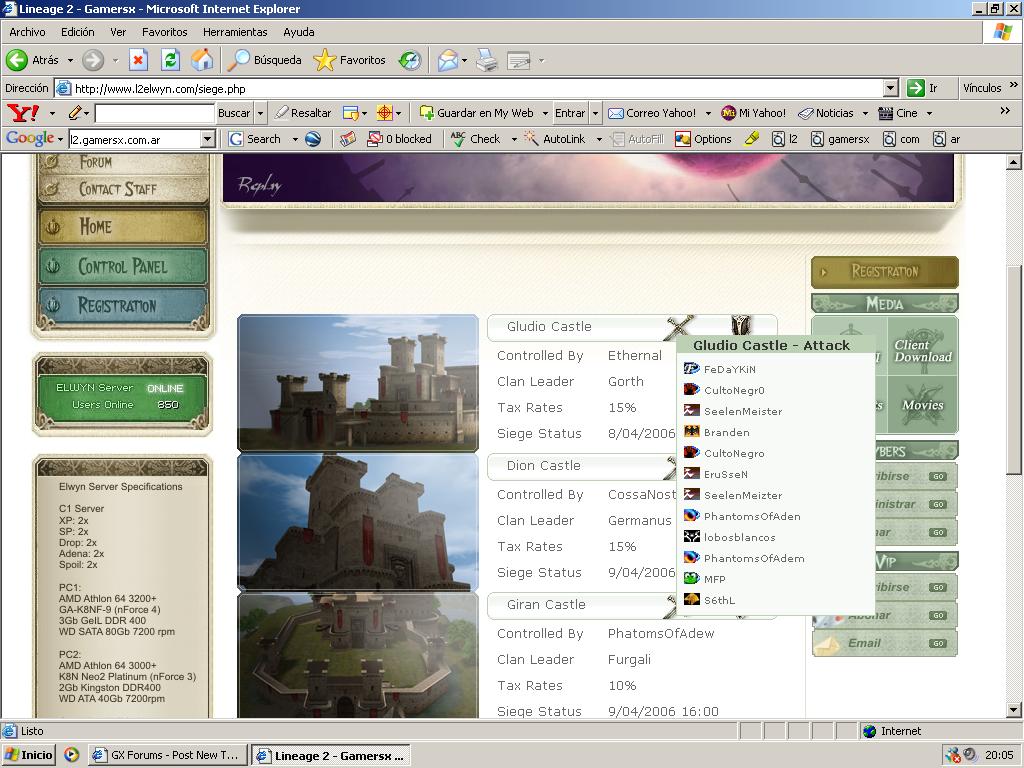Click the Email GO button
This screenshot has width=1024, height=768.
(938, 643)
